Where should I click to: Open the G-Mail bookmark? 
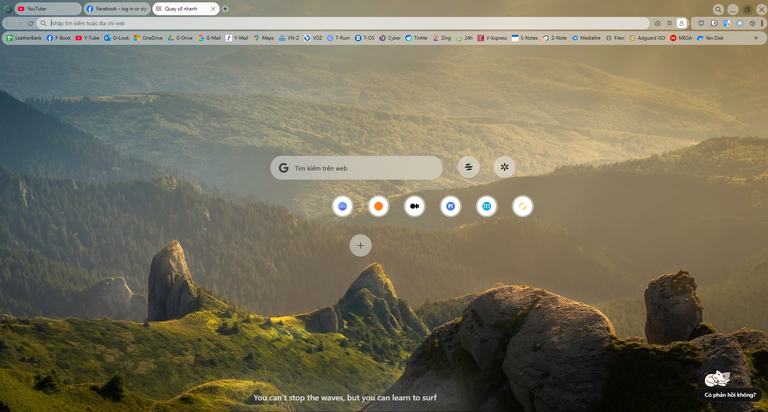tap(209, 38)
